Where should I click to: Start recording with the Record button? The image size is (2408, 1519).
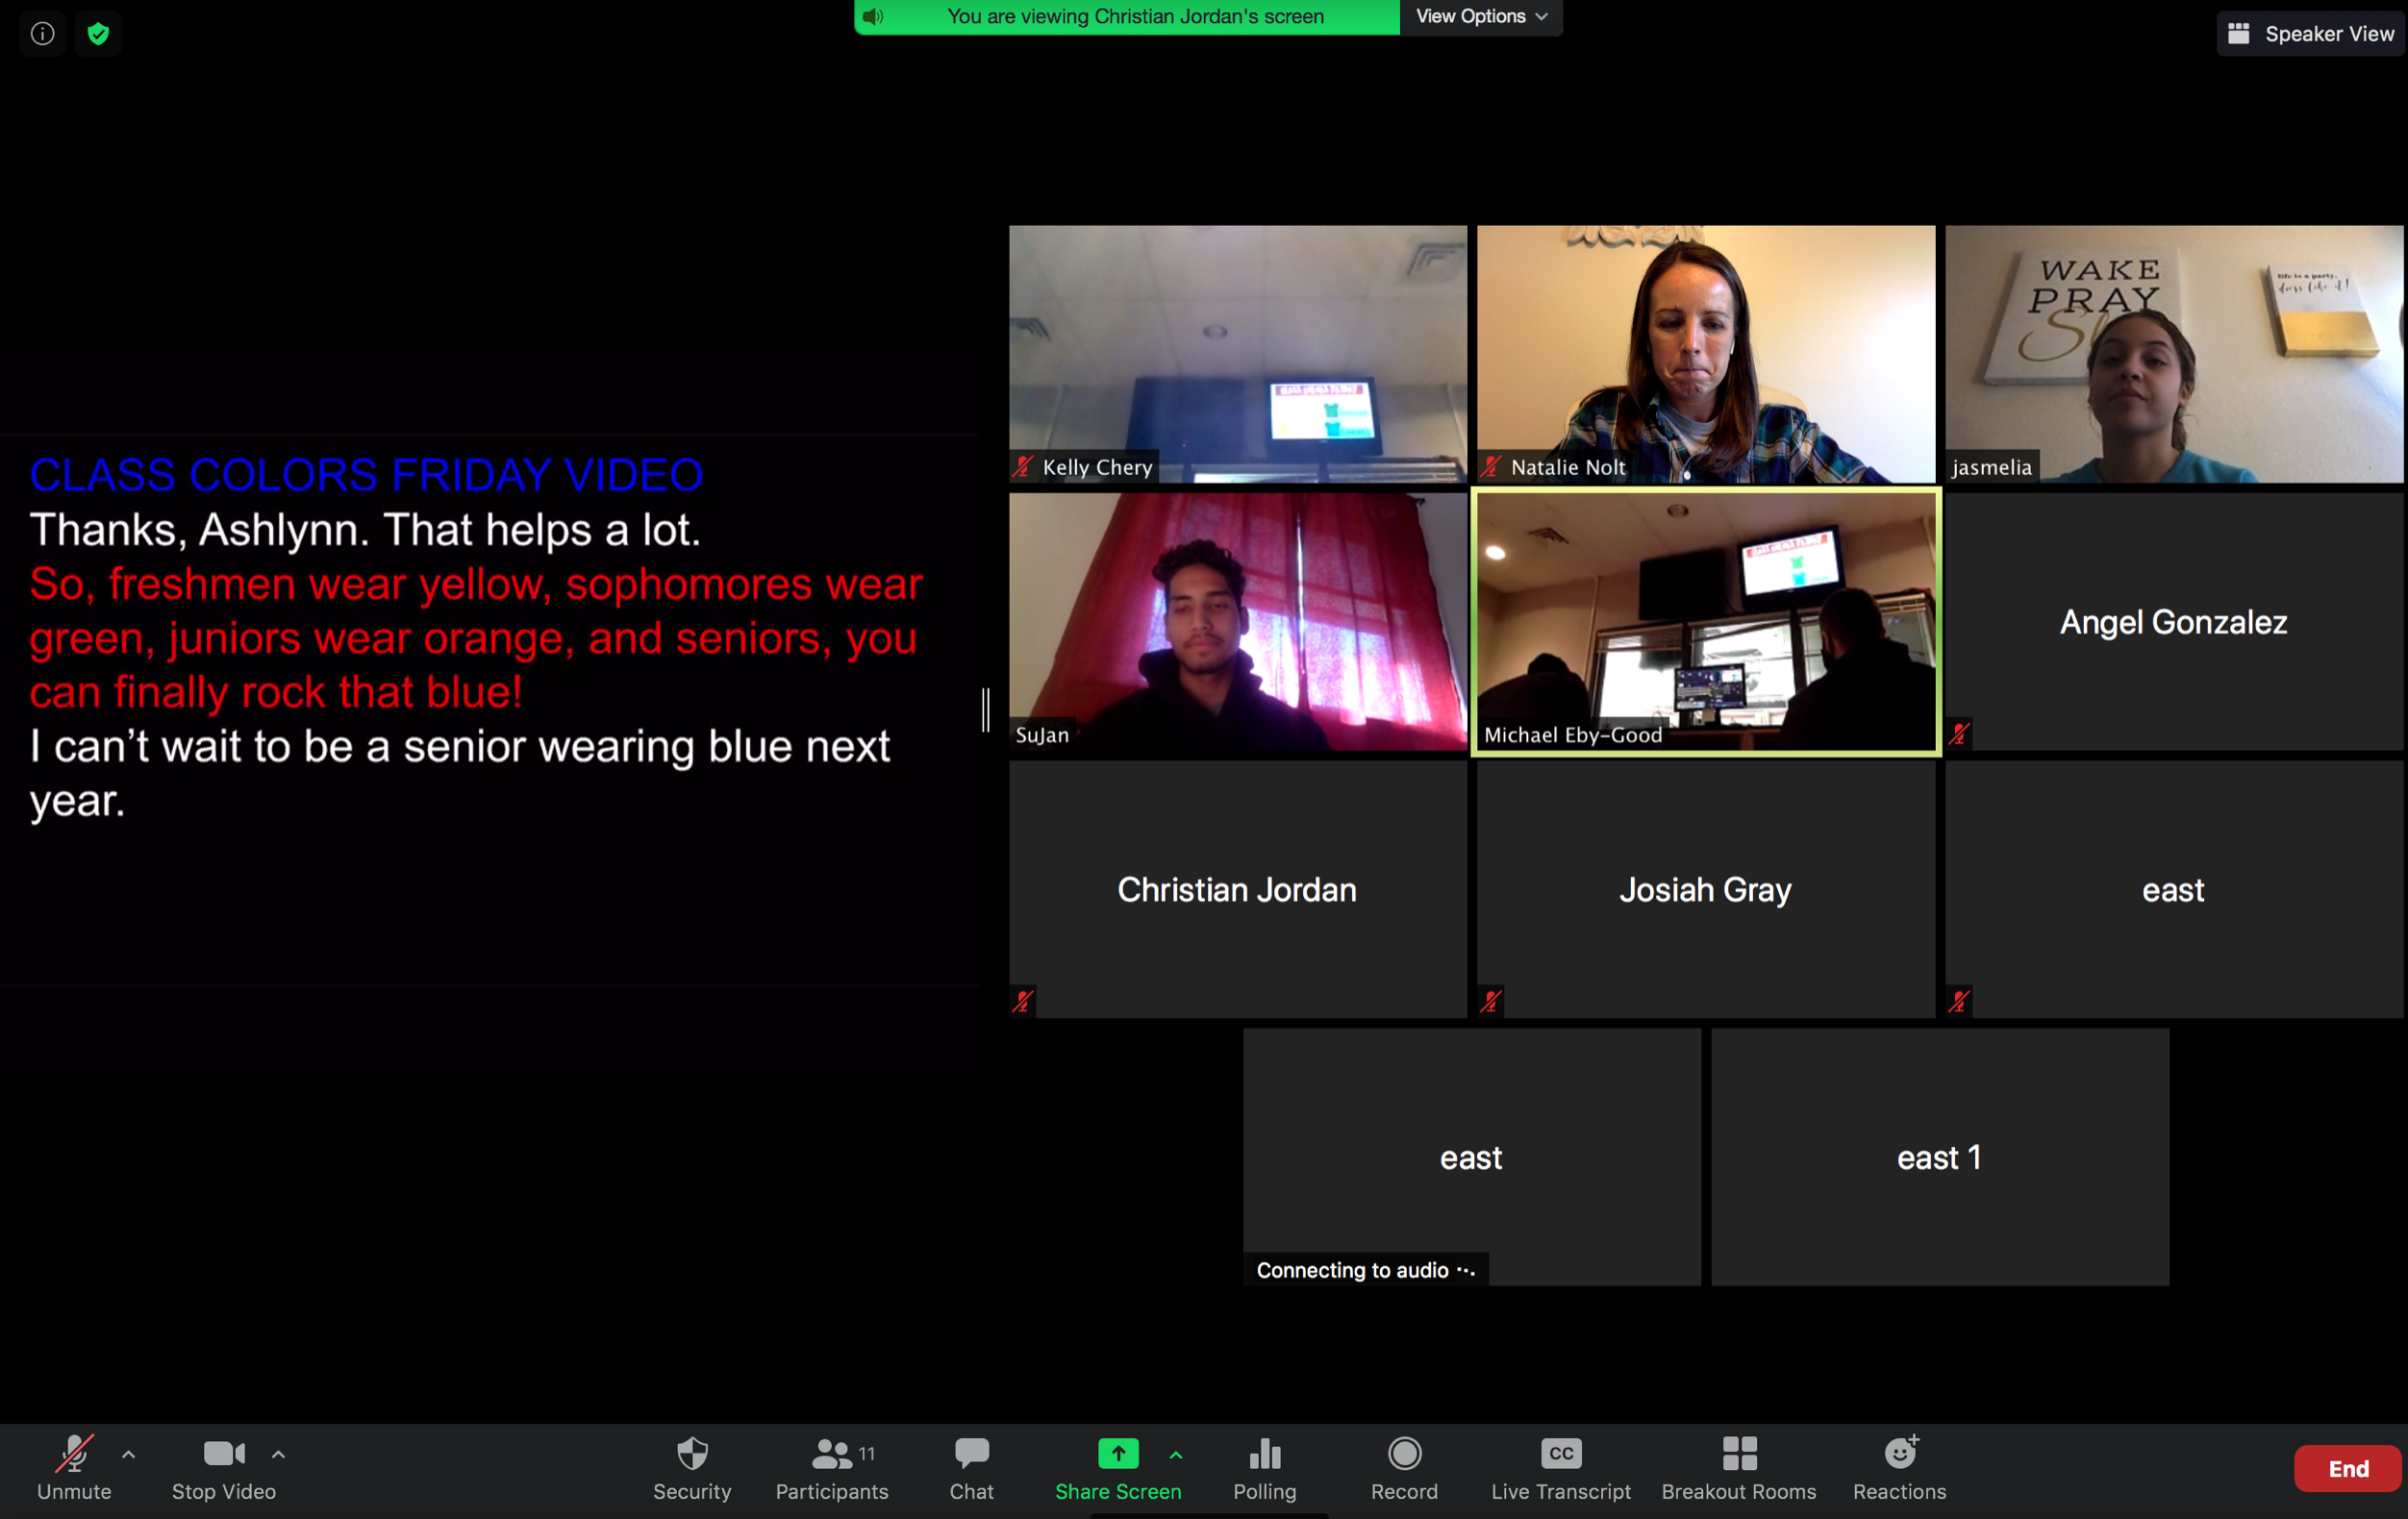click(1404, 1467)
